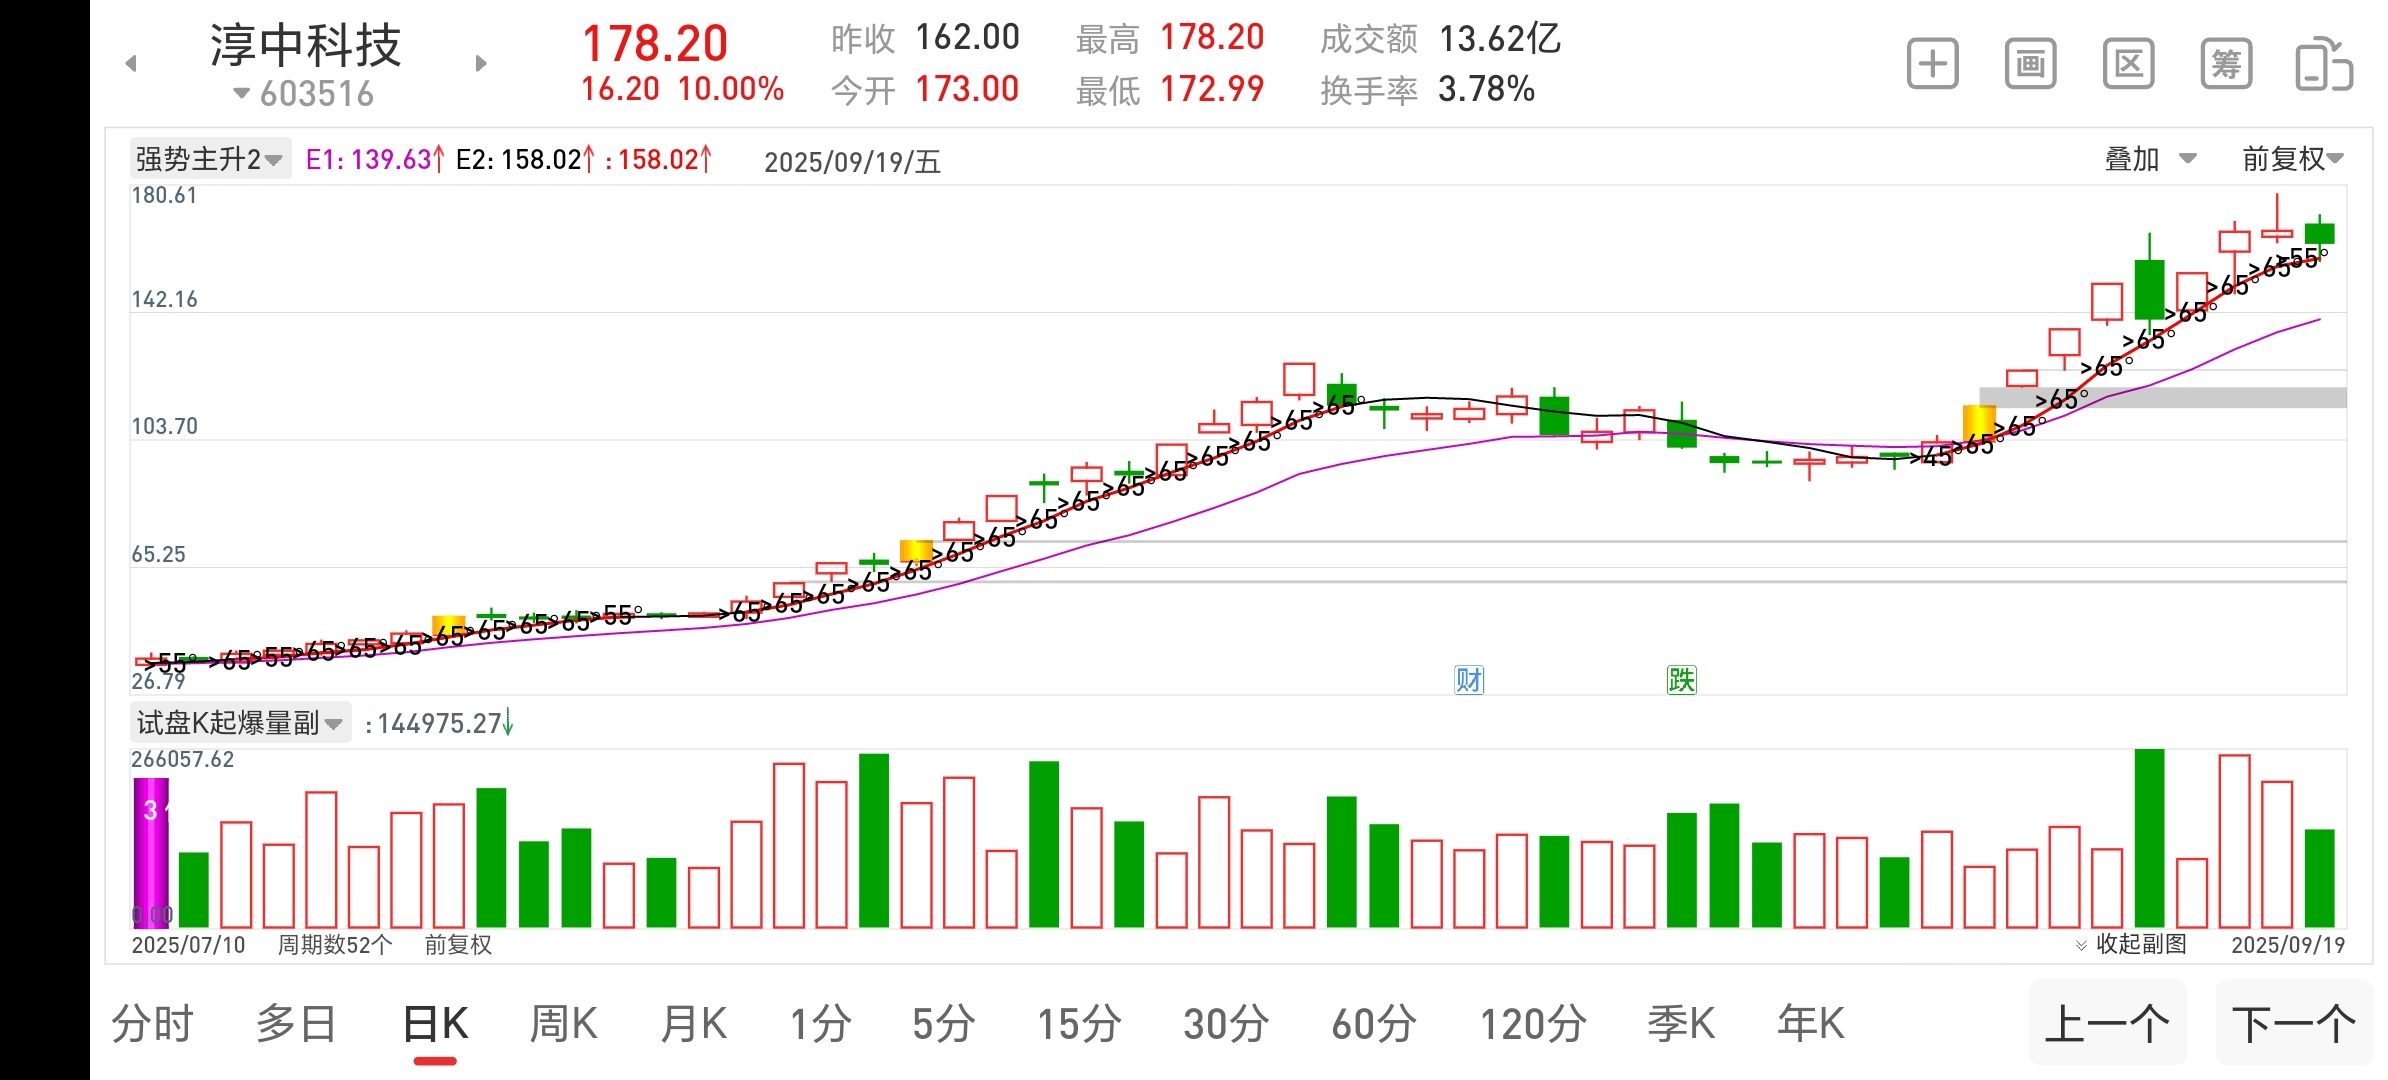Click the interval statistics (区) icon
This screenshot has width=2388, height=1080.
tap(2128, 65)
